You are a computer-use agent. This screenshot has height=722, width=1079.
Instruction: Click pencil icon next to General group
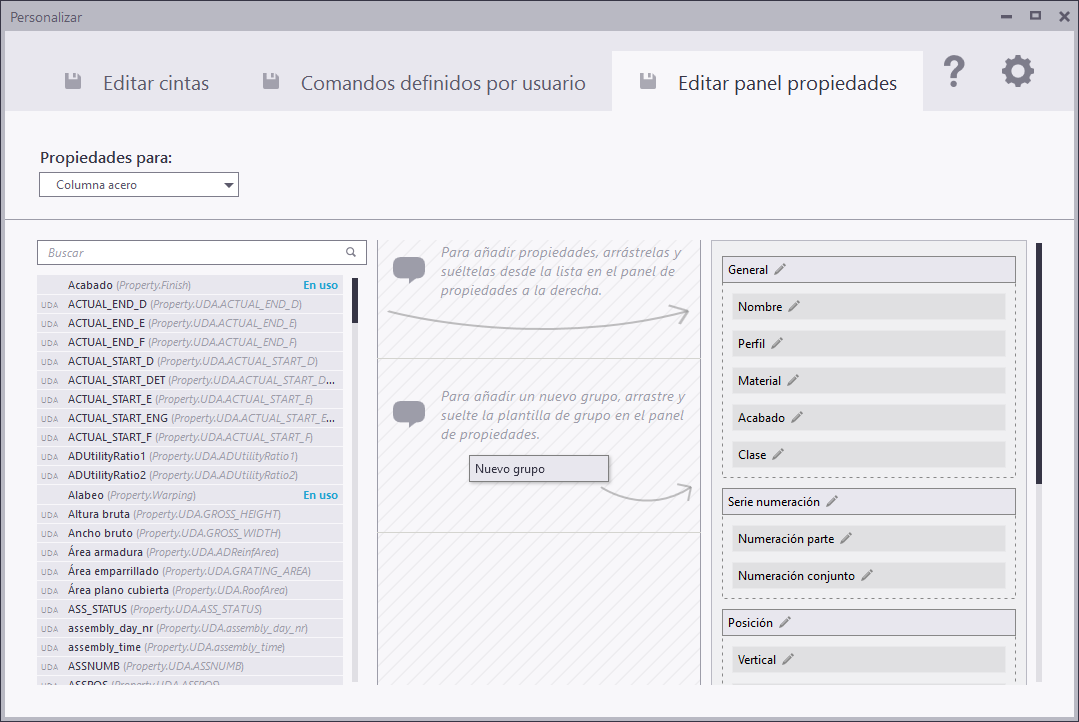(x=780, y=269)
